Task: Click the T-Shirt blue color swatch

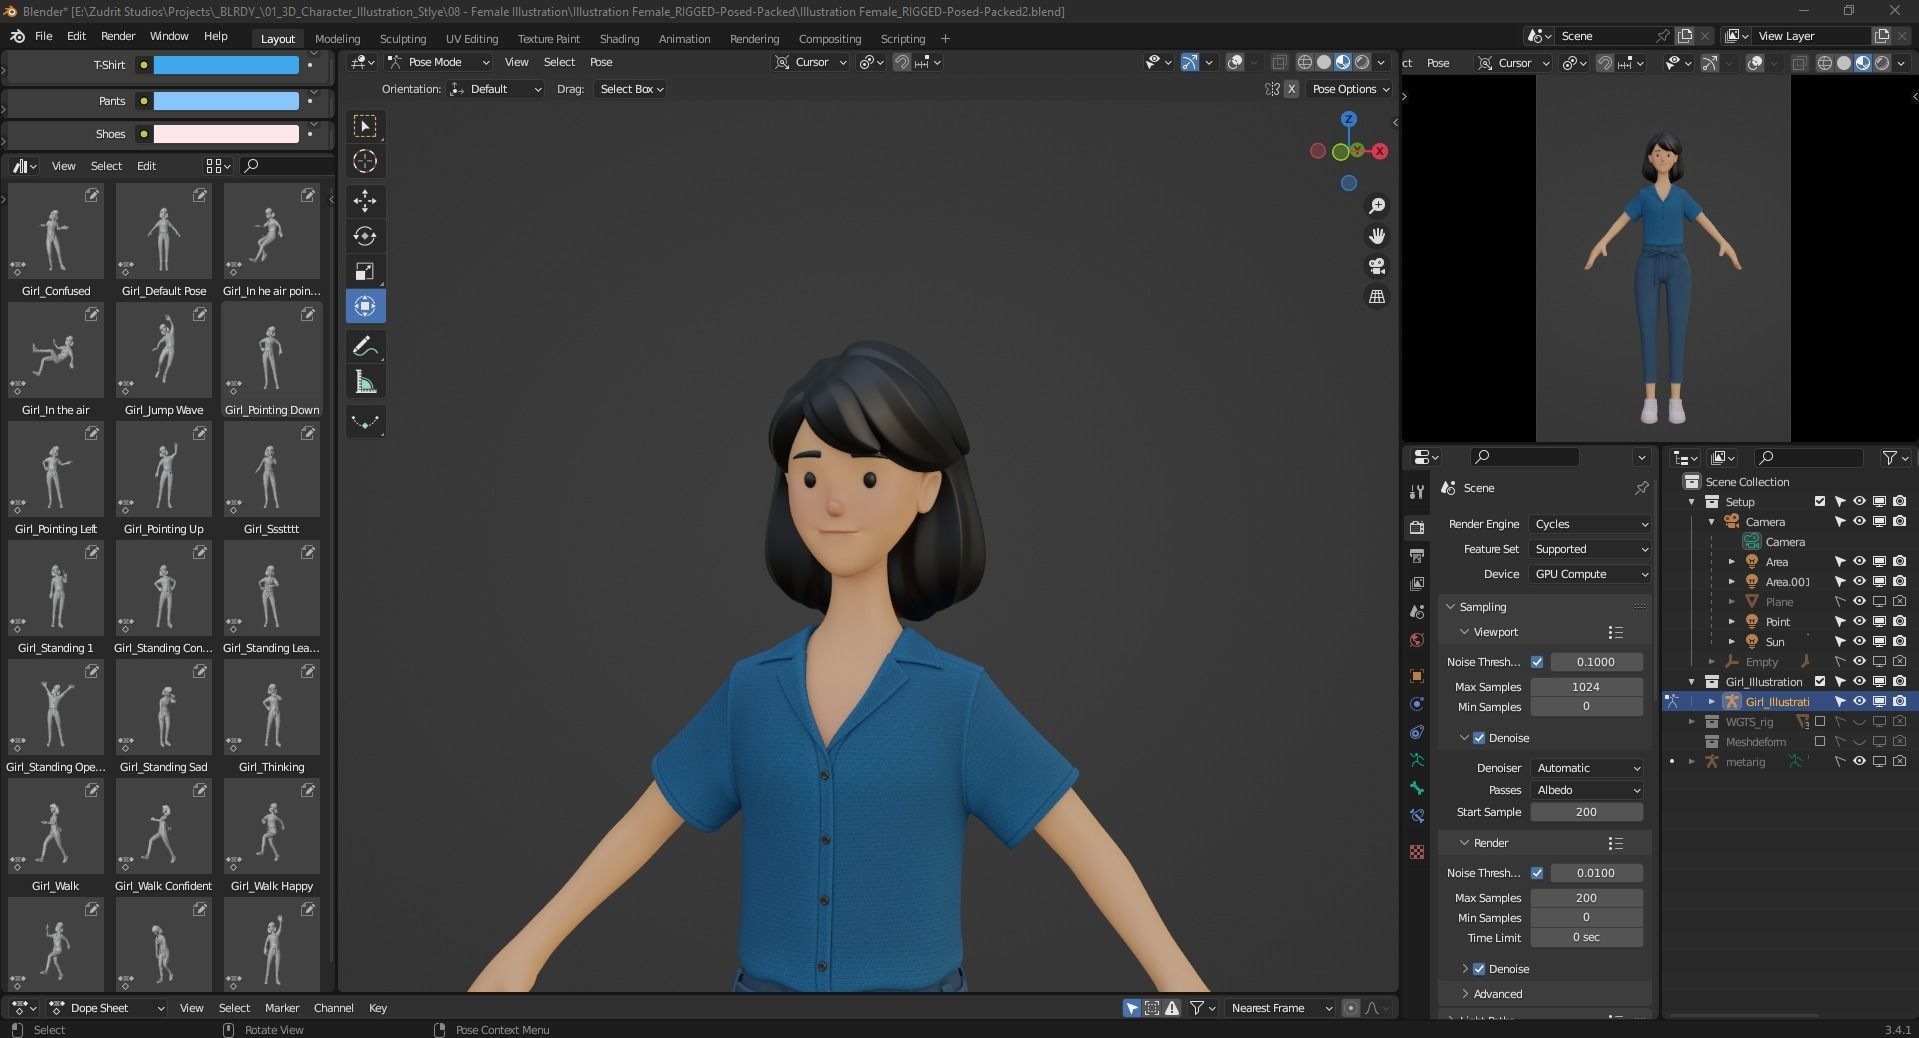Action: click(x=226, y=65)
